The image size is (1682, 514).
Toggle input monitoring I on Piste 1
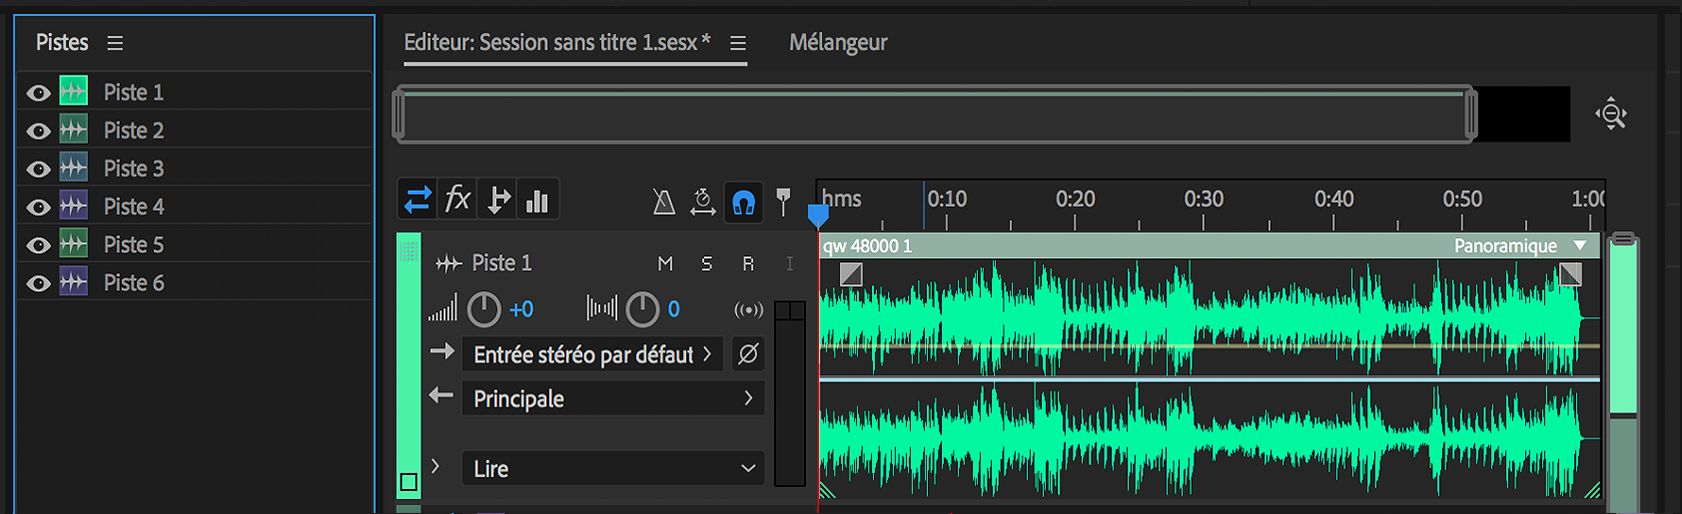(x=790, y=263)
